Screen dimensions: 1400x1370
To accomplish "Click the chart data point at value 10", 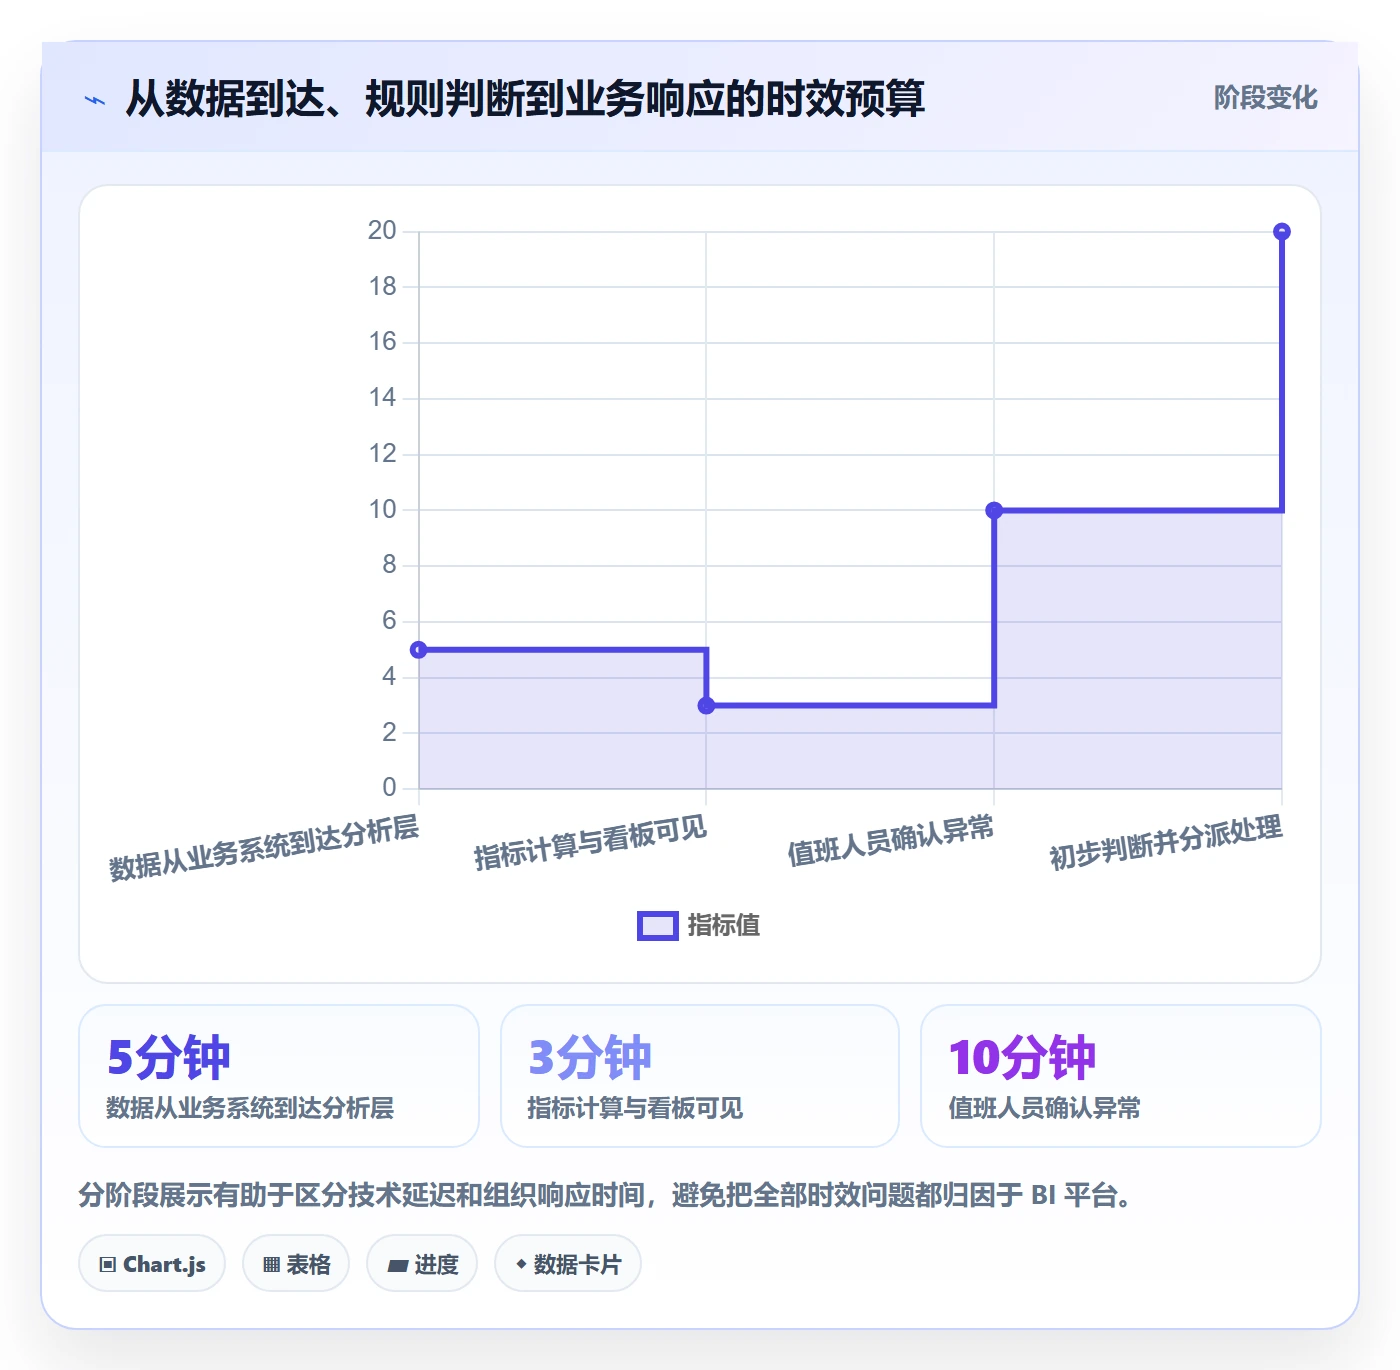I will tap(994, 511).
